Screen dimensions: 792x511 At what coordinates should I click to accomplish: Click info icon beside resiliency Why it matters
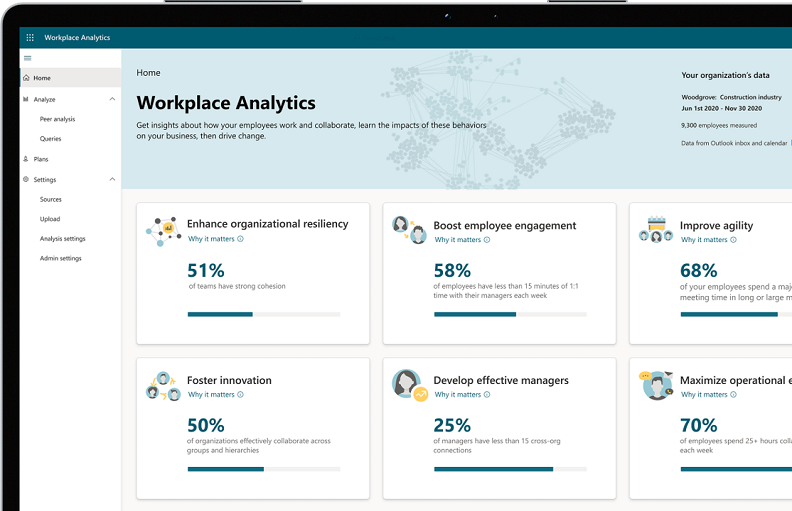[240, 239]
